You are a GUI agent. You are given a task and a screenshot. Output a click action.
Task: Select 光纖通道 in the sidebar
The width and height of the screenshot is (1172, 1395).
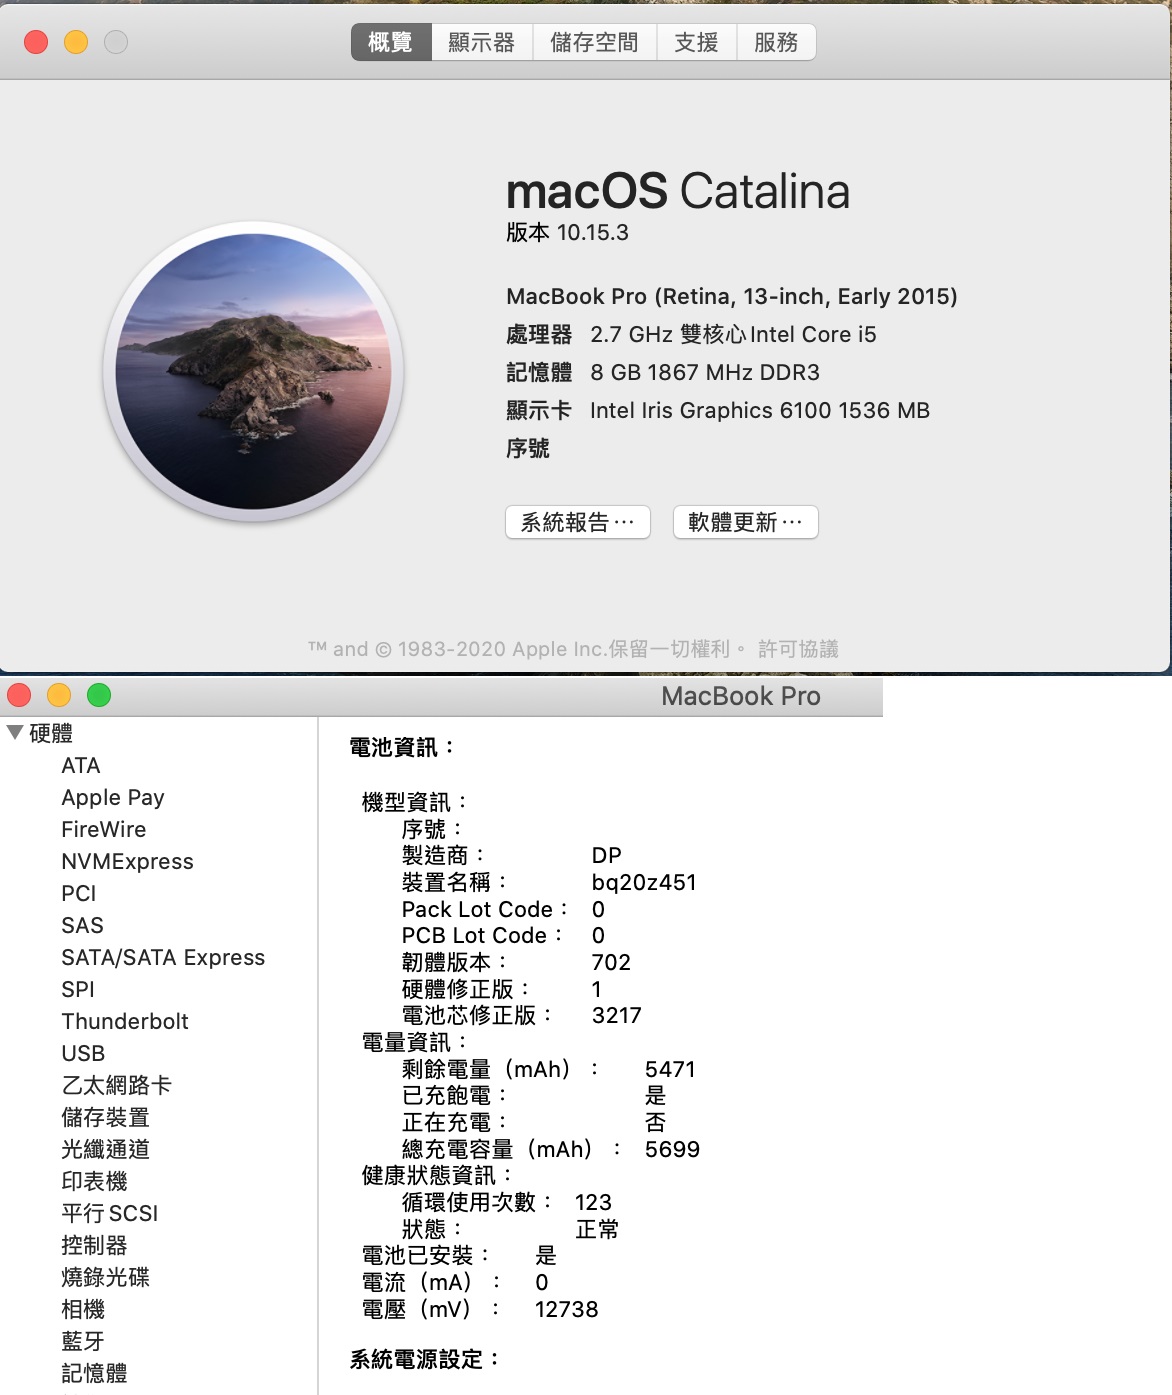coord(106,1150)
